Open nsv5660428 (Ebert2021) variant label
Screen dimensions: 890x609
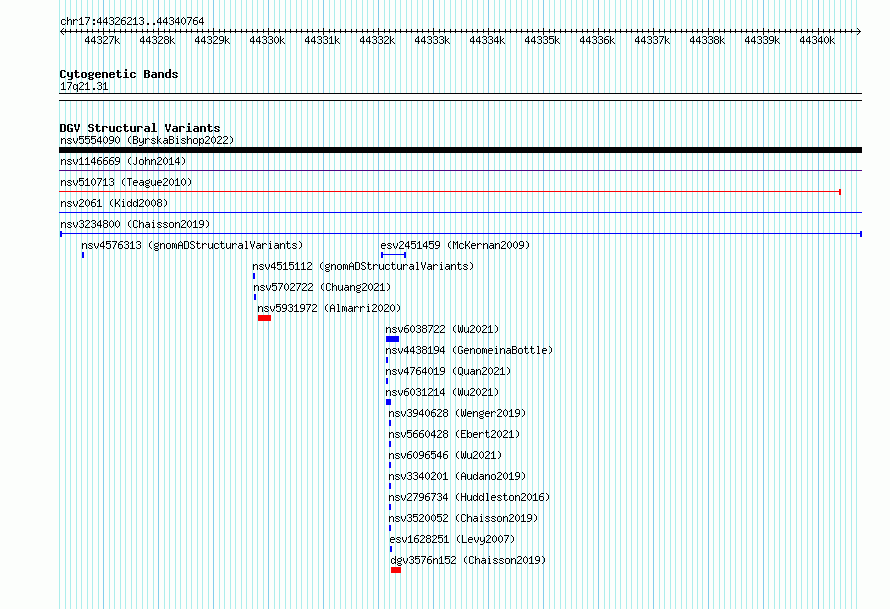454,434
